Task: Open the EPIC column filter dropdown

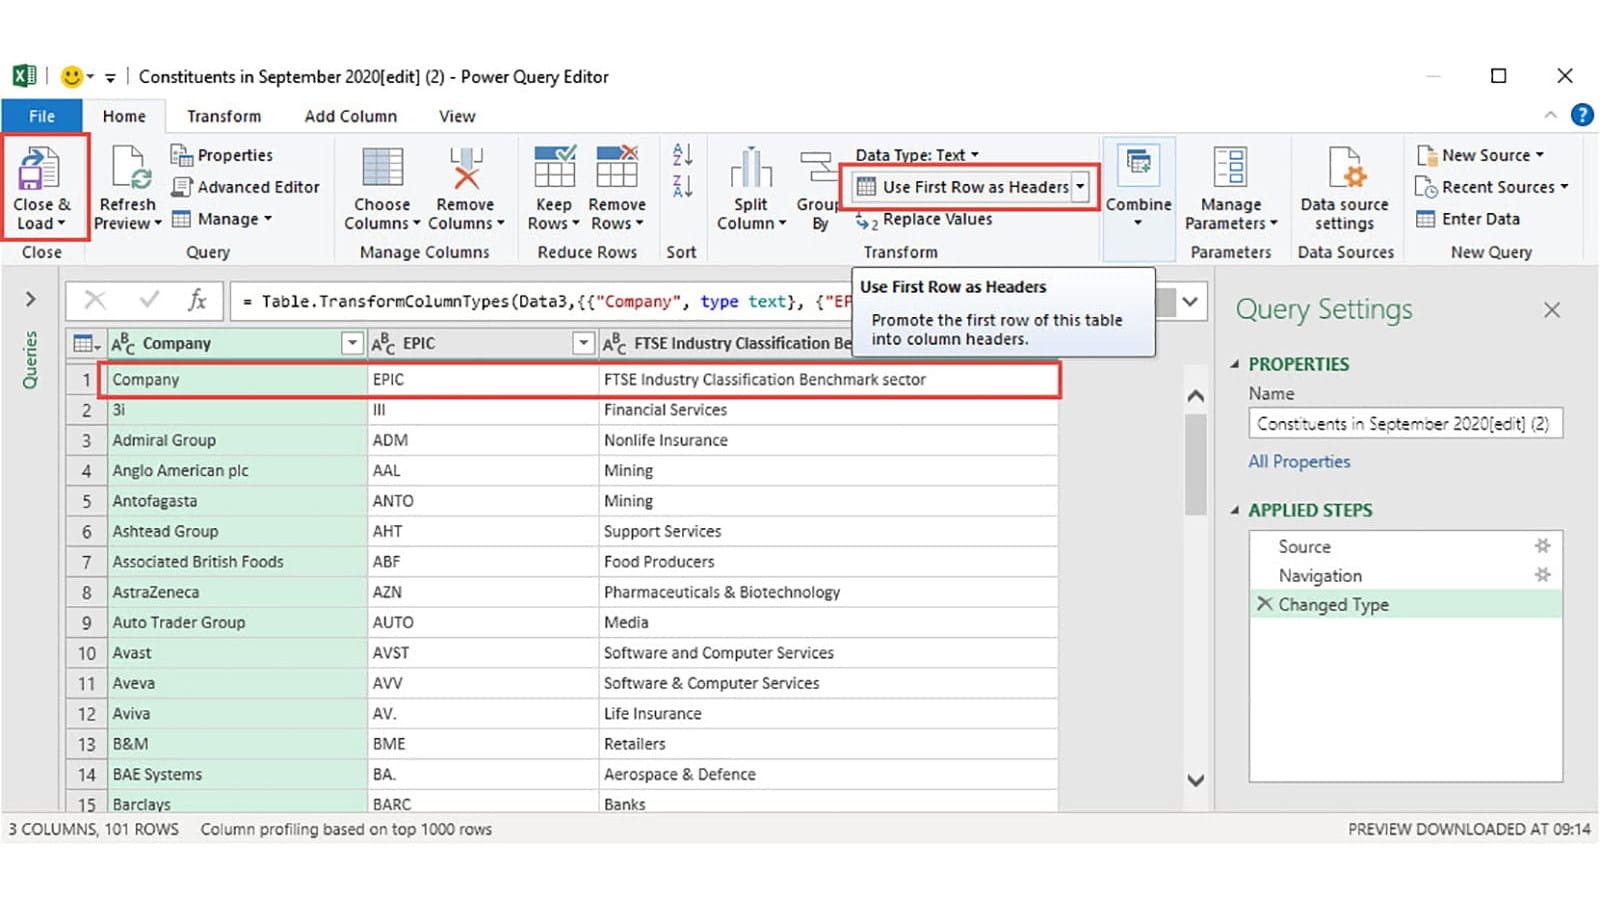Action: [583, 344]
